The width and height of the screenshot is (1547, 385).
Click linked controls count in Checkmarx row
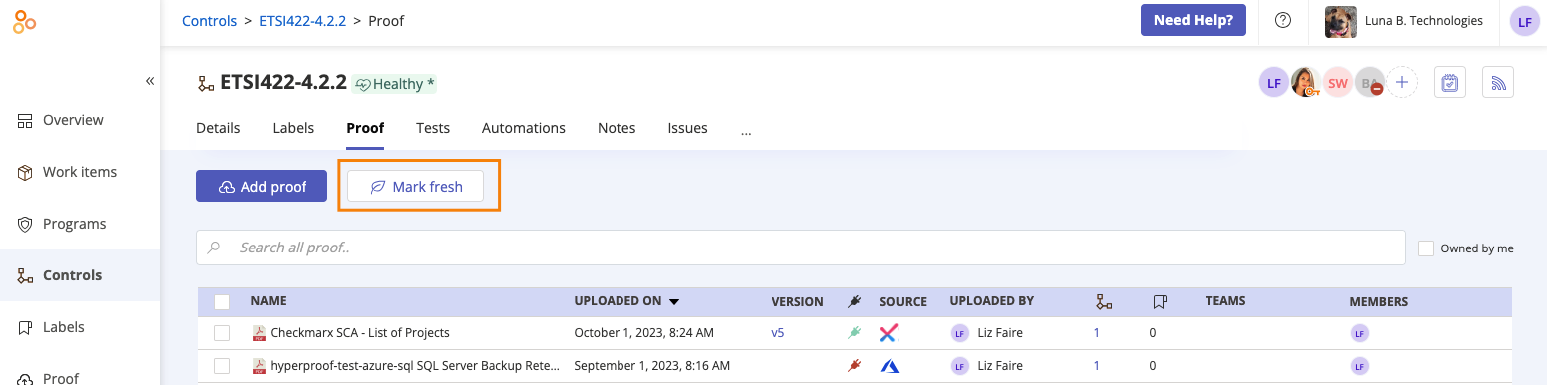[1097, 333]
